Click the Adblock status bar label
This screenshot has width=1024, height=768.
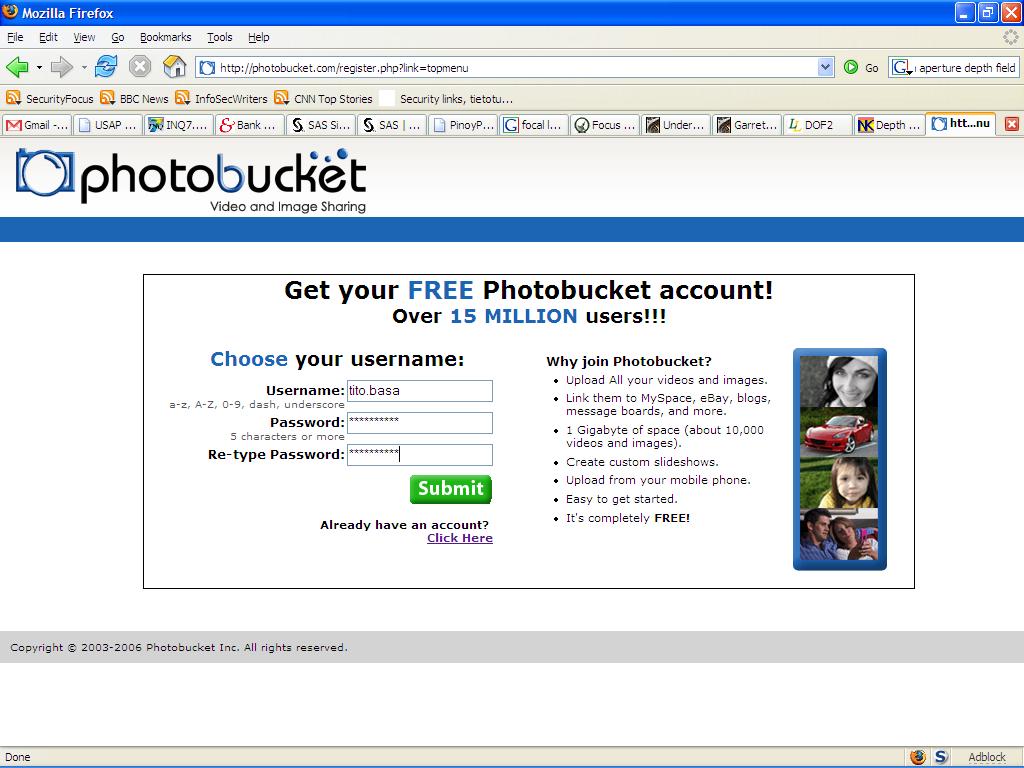point(987,757)
